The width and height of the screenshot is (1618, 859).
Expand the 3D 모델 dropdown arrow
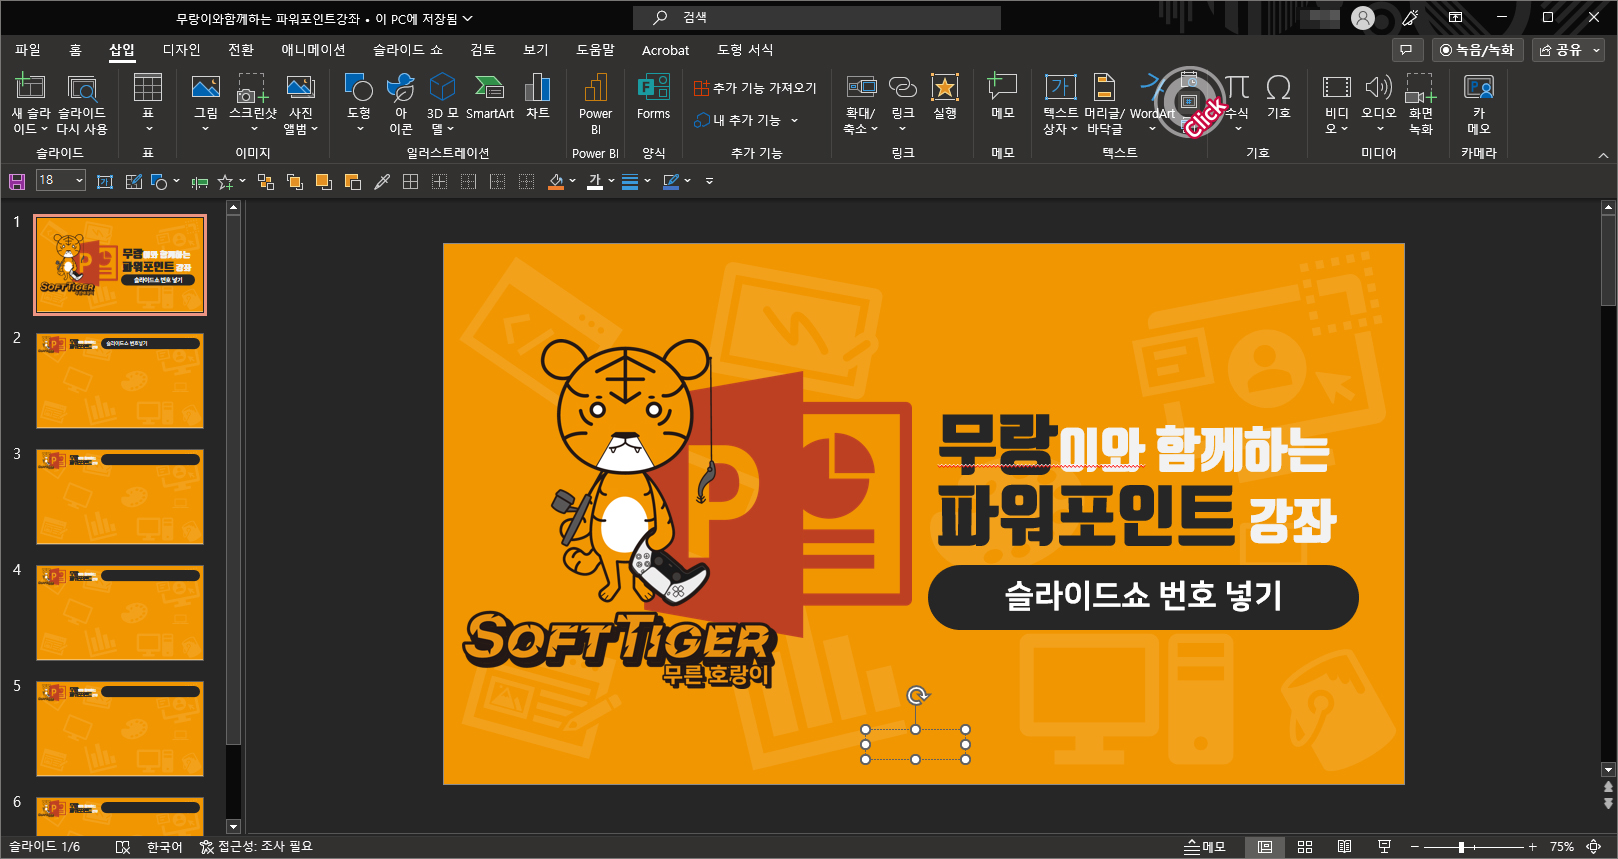(450, 129)
